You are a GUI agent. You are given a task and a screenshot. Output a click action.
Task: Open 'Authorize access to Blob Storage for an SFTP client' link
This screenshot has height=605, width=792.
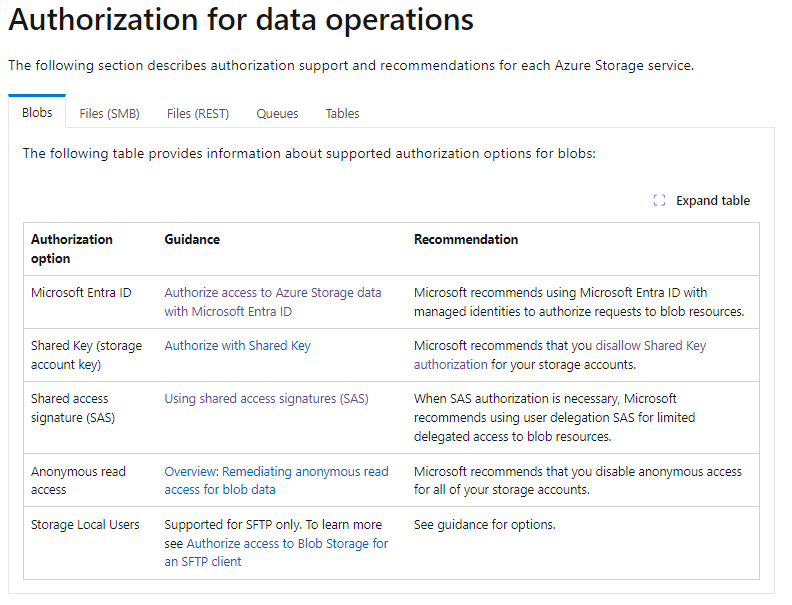276,552
